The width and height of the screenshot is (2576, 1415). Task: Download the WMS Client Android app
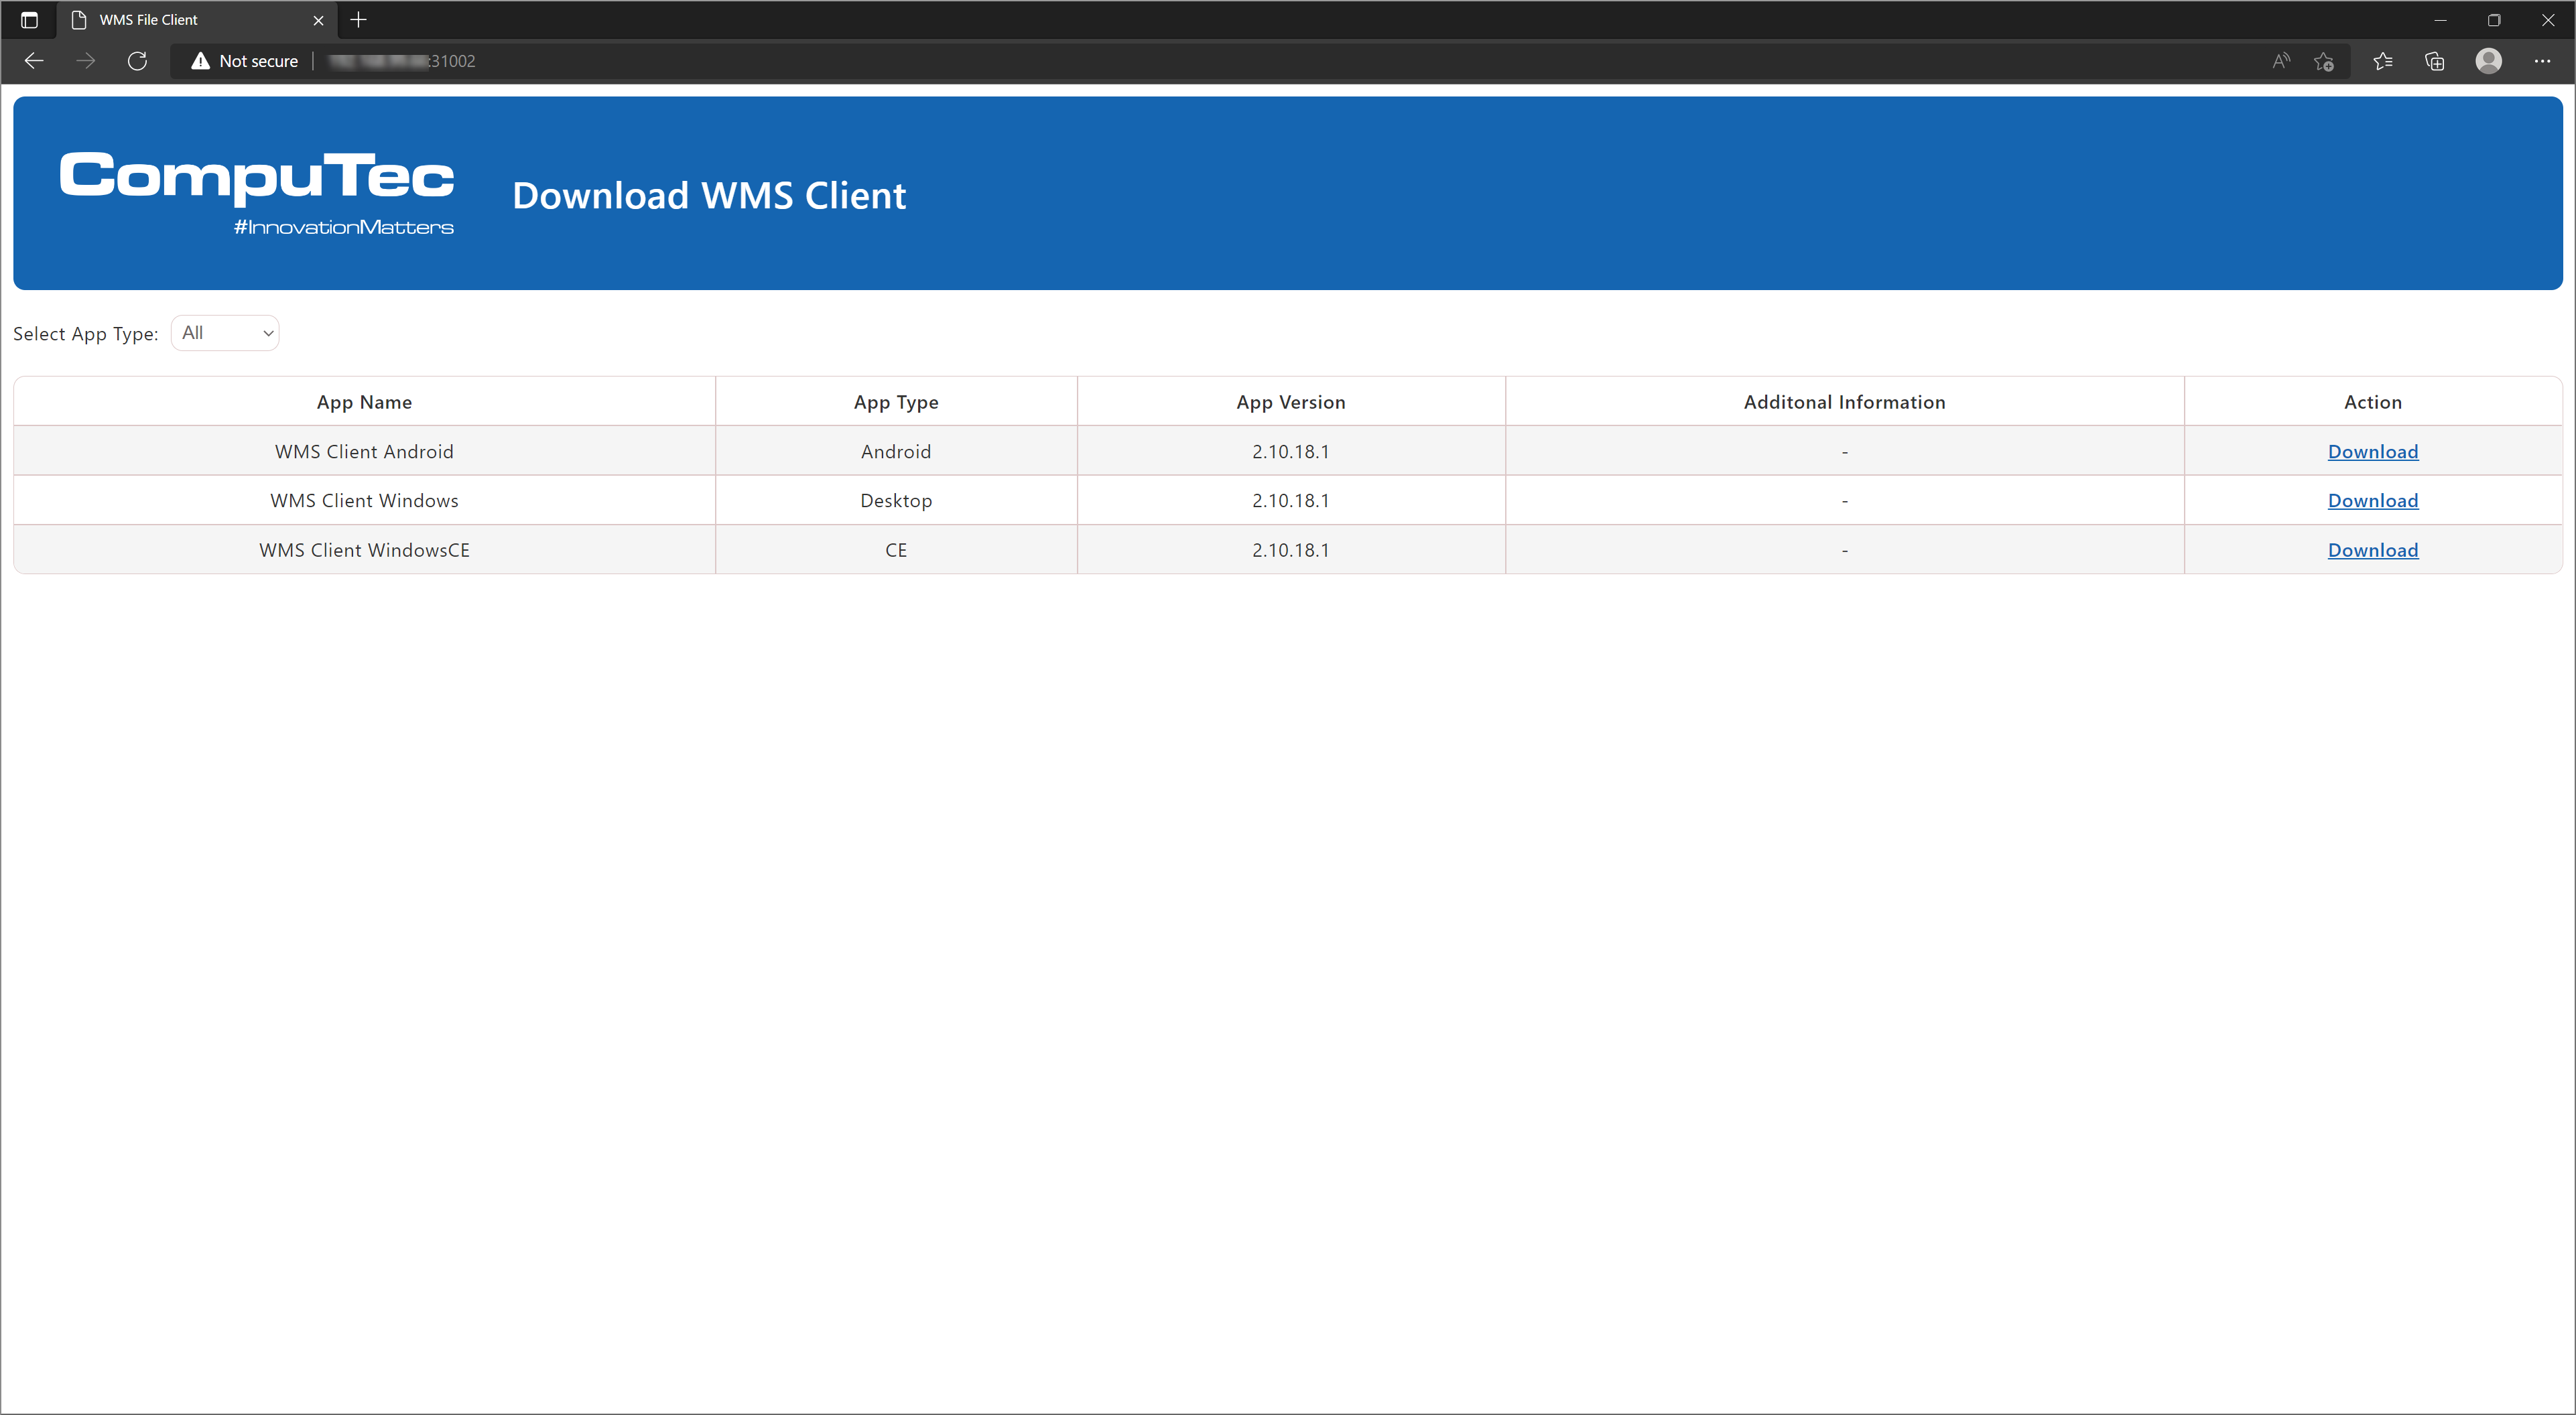click(x=2372, y=451)
